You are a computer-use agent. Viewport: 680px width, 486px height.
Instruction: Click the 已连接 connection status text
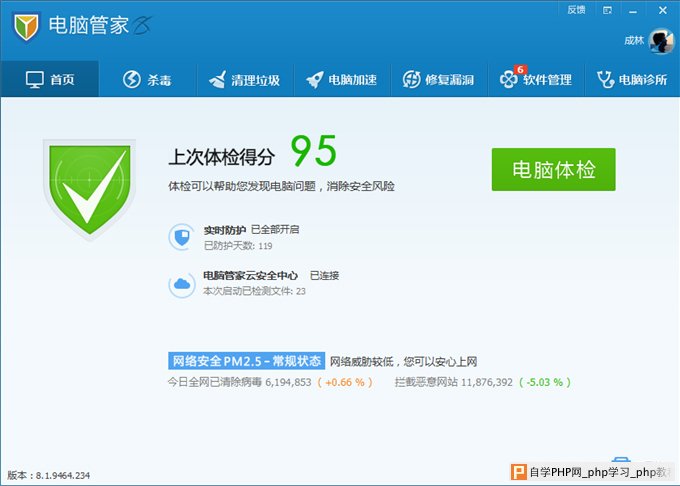[x=324, y=275]
